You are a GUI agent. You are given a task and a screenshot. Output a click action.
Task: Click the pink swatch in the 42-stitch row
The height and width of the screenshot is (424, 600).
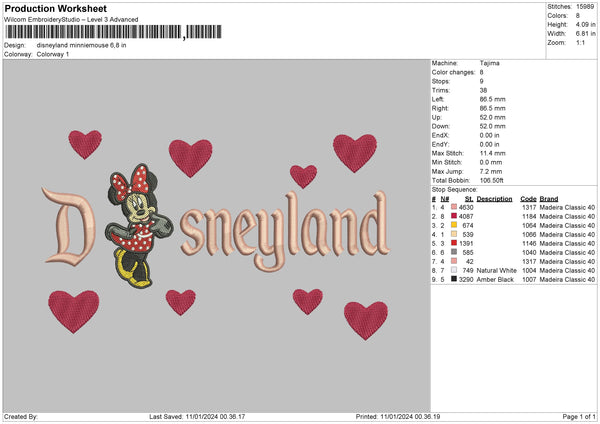454,261
